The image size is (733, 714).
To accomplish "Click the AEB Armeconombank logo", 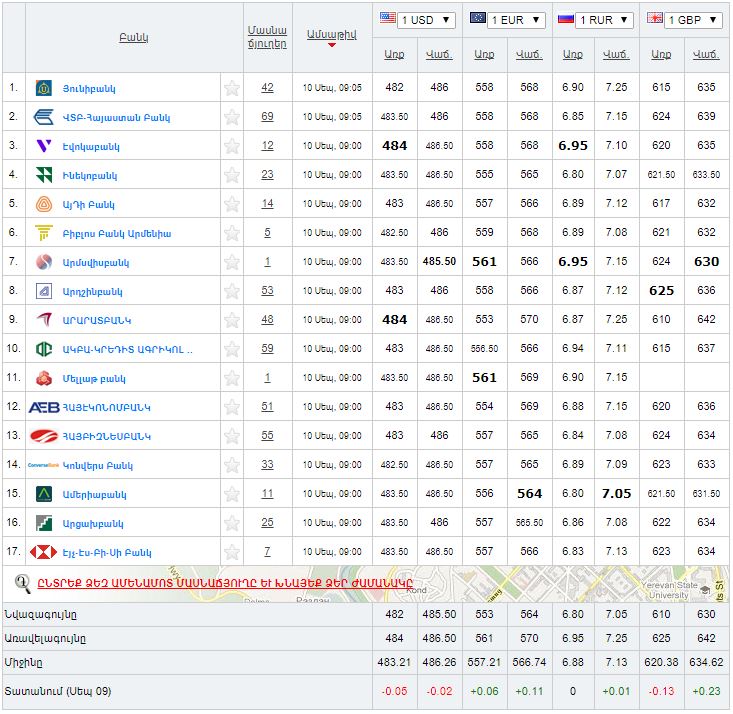I will pos(43,407).
